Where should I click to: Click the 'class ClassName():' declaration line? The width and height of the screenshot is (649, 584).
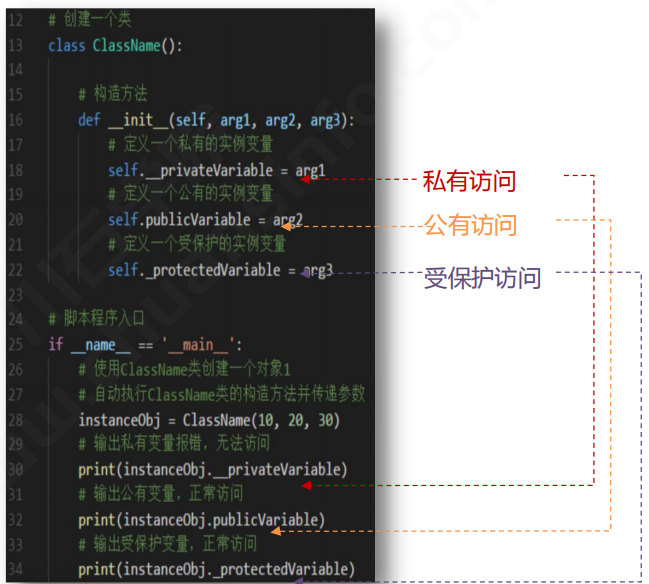click(115, 45)
